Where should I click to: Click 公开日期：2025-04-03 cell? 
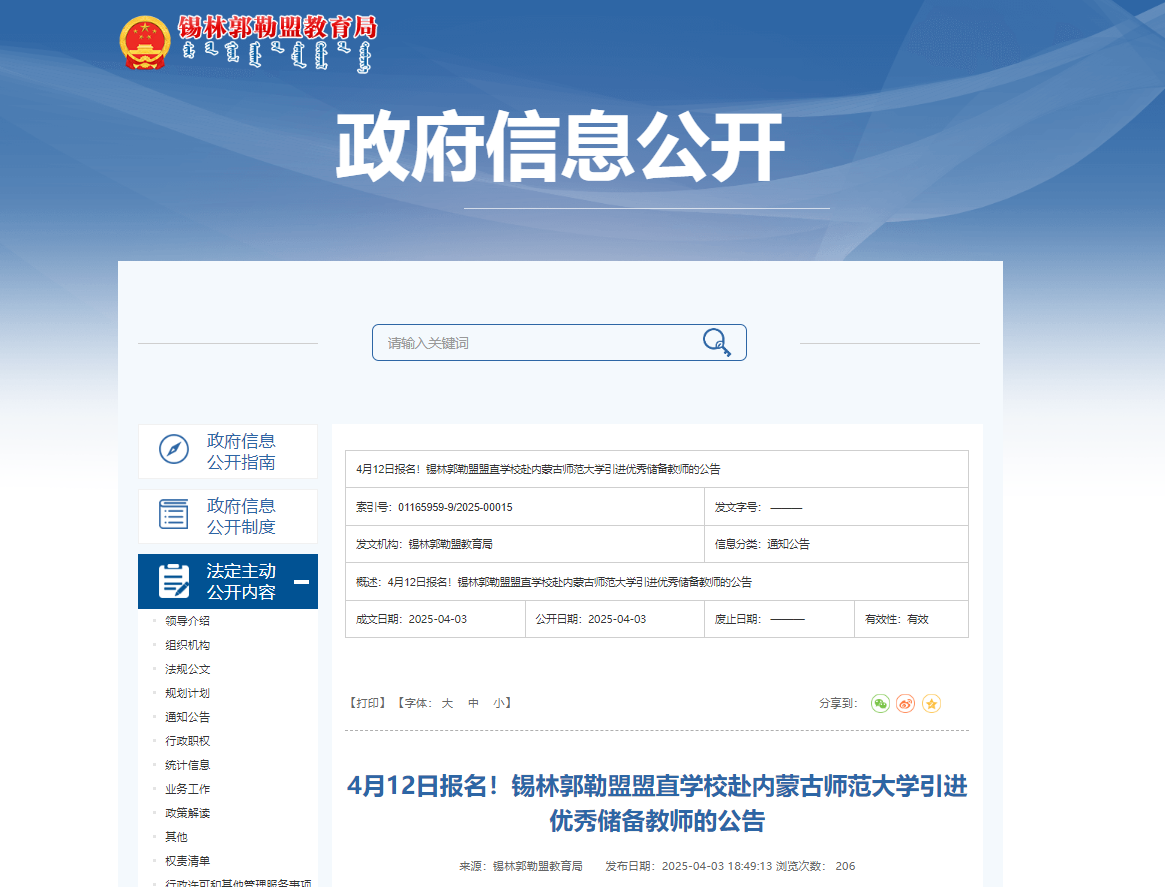tap(614, 620)
